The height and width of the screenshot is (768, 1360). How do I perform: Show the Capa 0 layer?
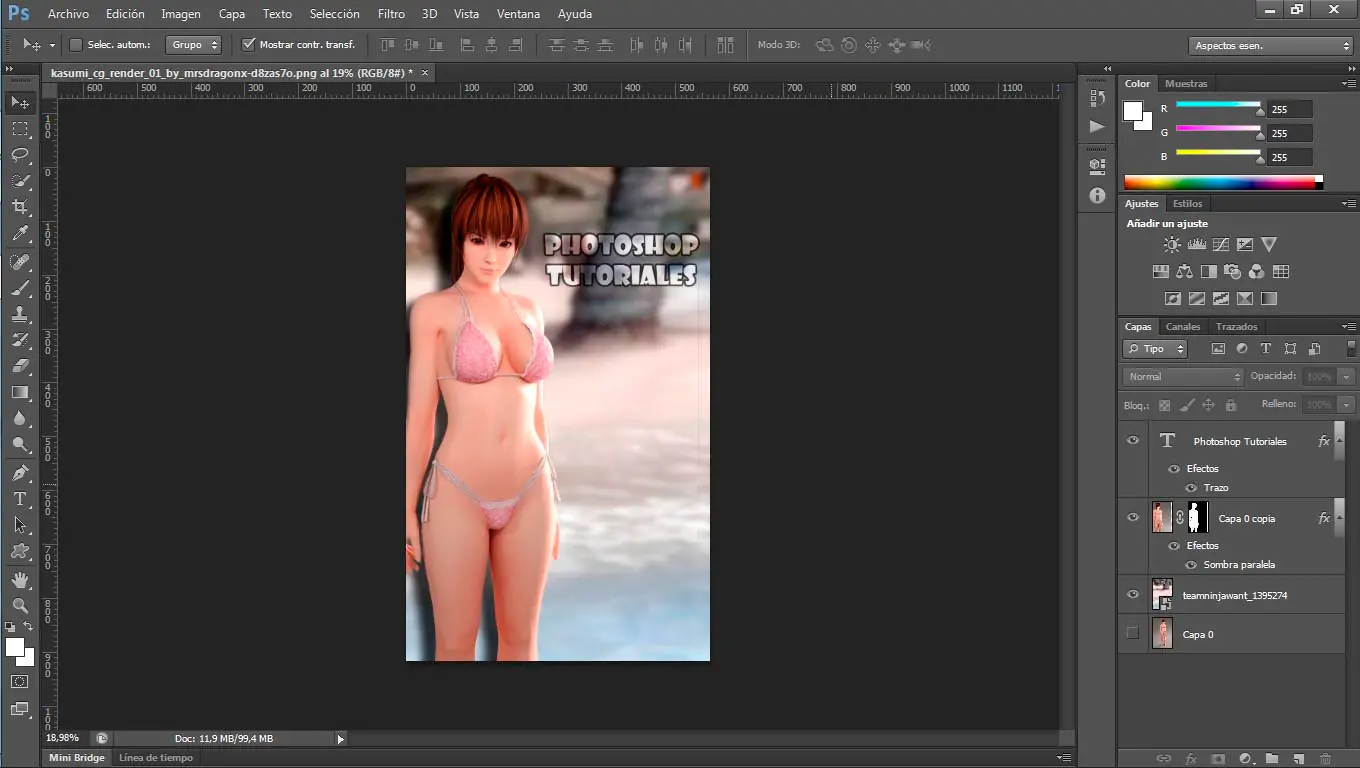1132,633
